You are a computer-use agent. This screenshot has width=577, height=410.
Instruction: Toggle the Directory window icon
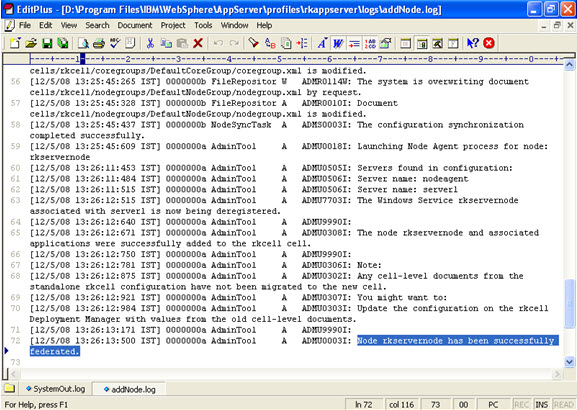(x=406, y=43)
